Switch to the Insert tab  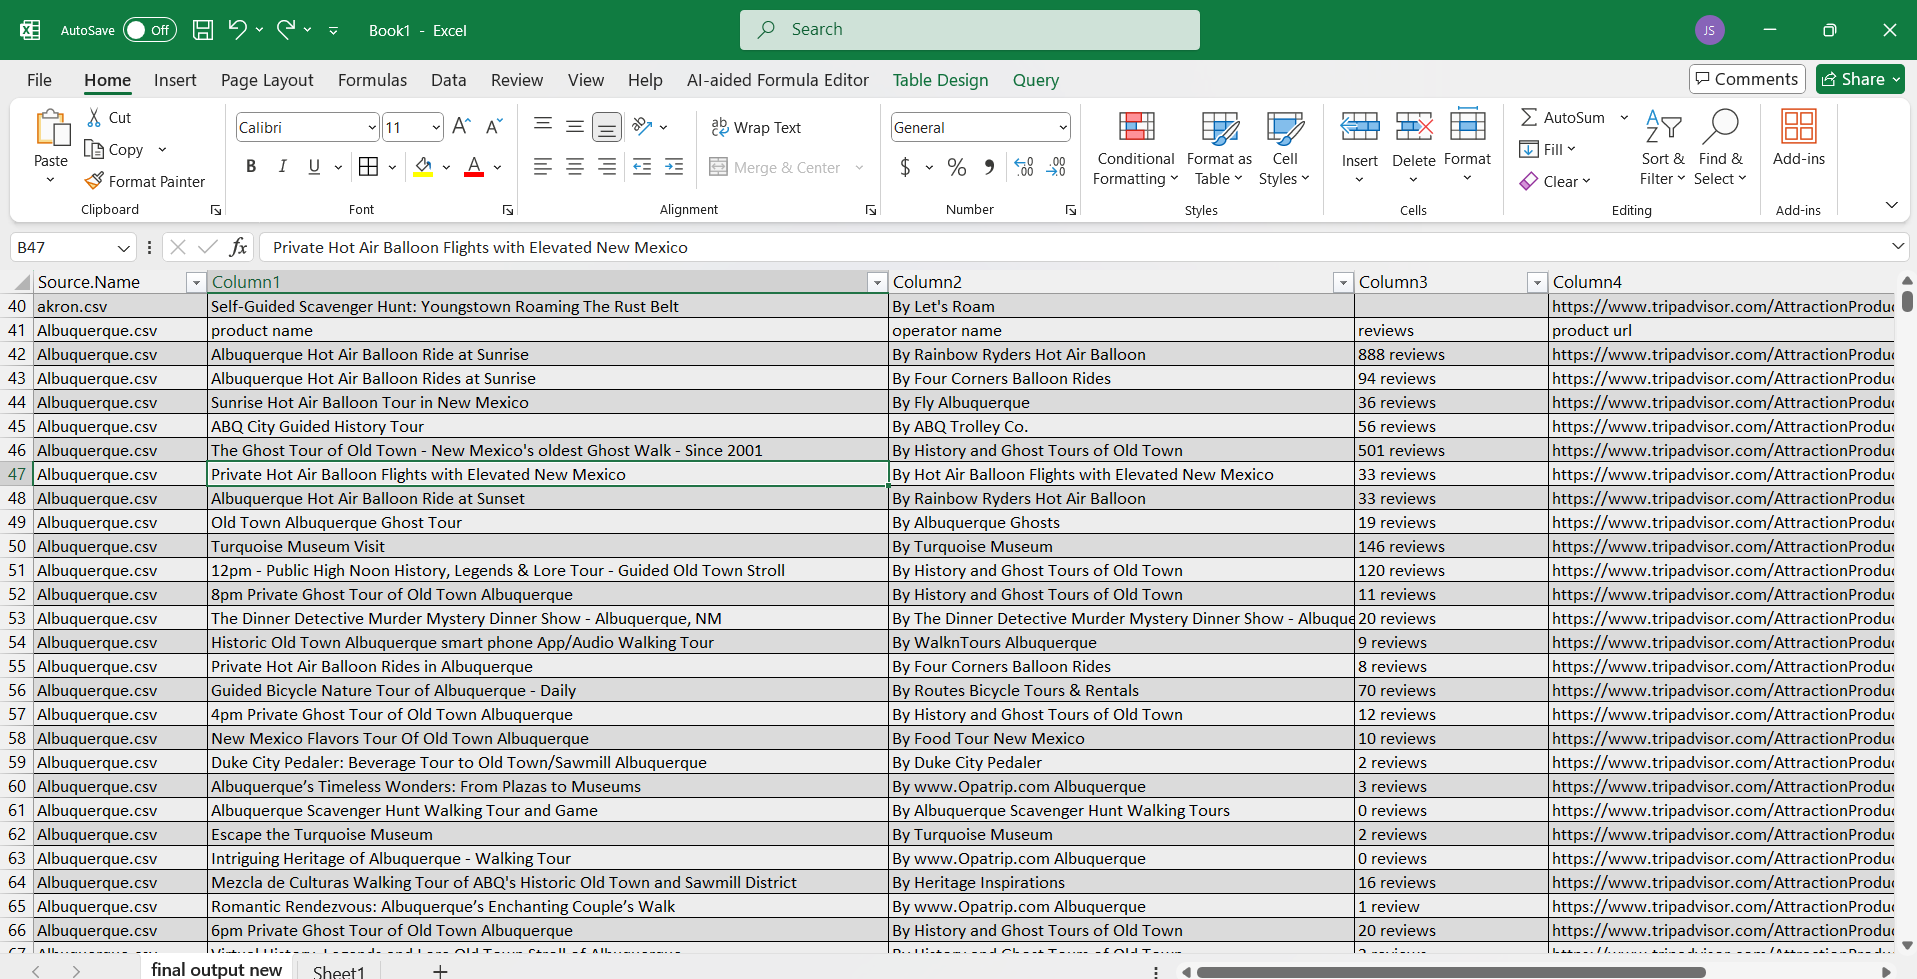point(175,80)
